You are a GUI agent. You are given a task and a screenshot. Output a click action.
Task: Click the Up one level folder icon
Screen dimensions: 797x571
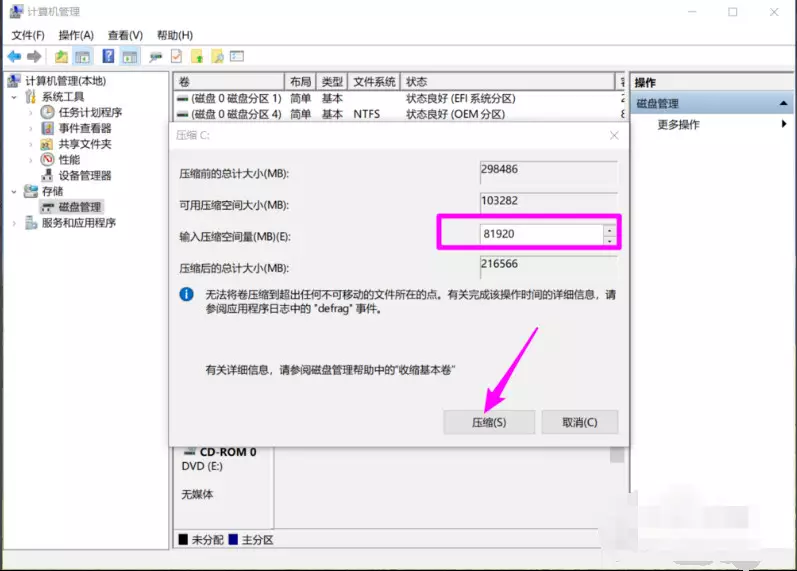coord(62,56)
